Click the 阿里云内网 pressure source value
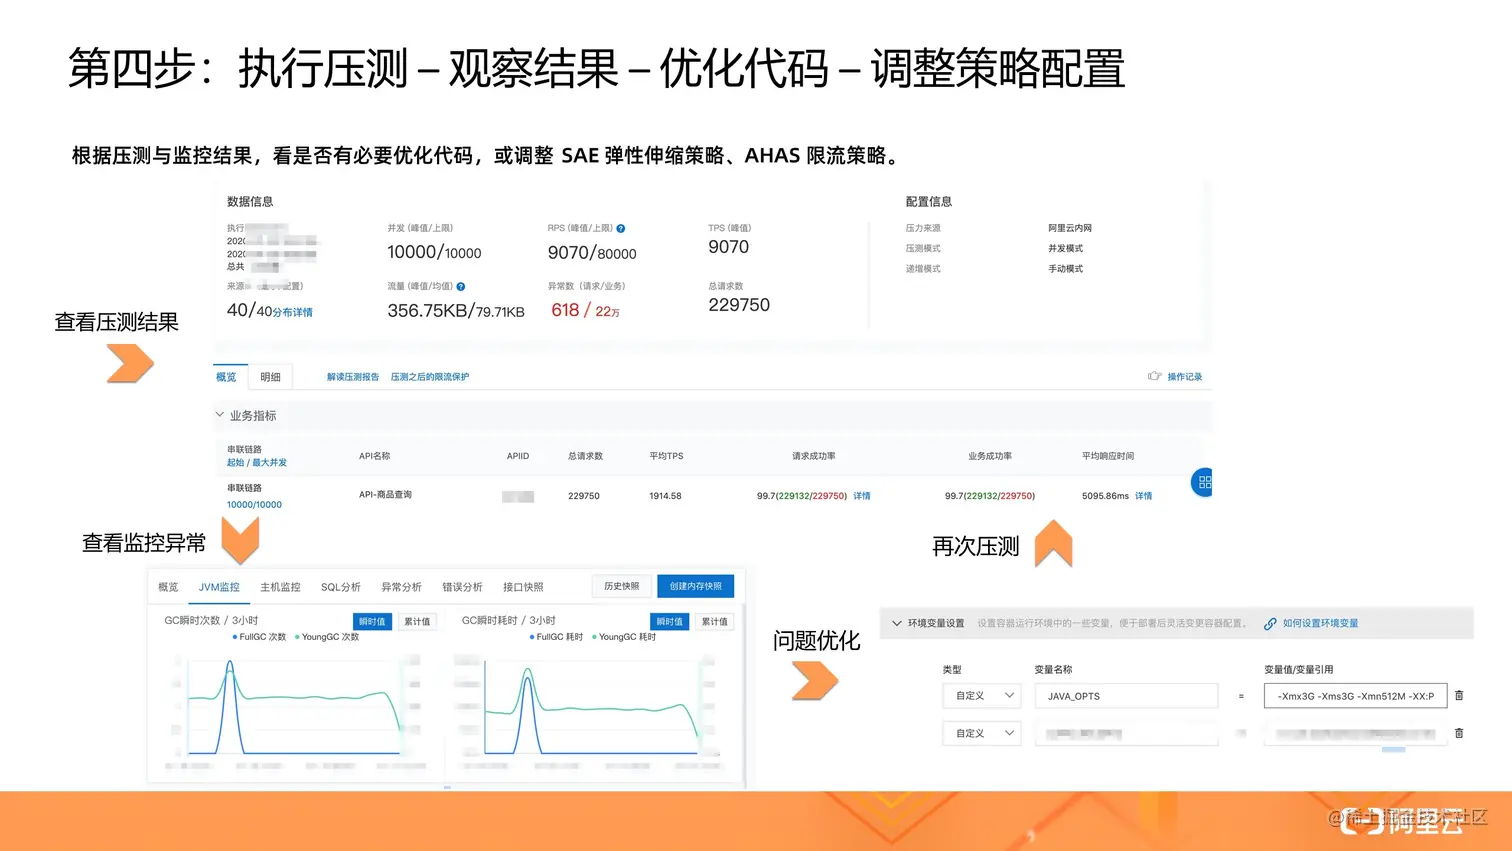Viewport: 1512px width, 851px height. [x=1070, y=228]
